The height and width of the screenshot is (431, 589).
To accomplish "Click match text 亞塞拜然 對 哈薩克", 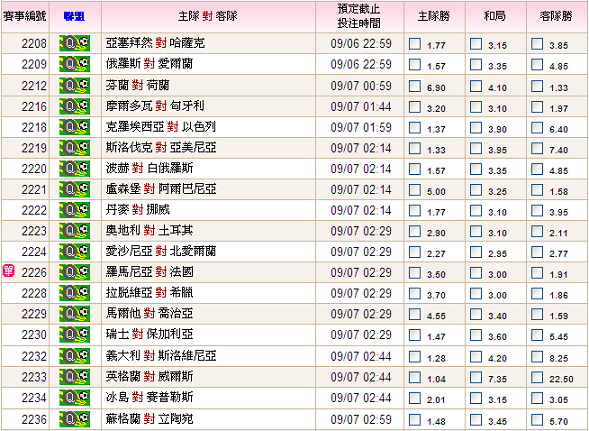I will (156, 44).
